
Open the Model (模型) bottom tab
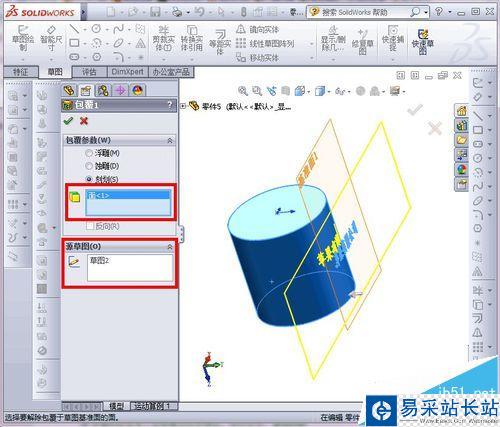(x=116, y=406)
